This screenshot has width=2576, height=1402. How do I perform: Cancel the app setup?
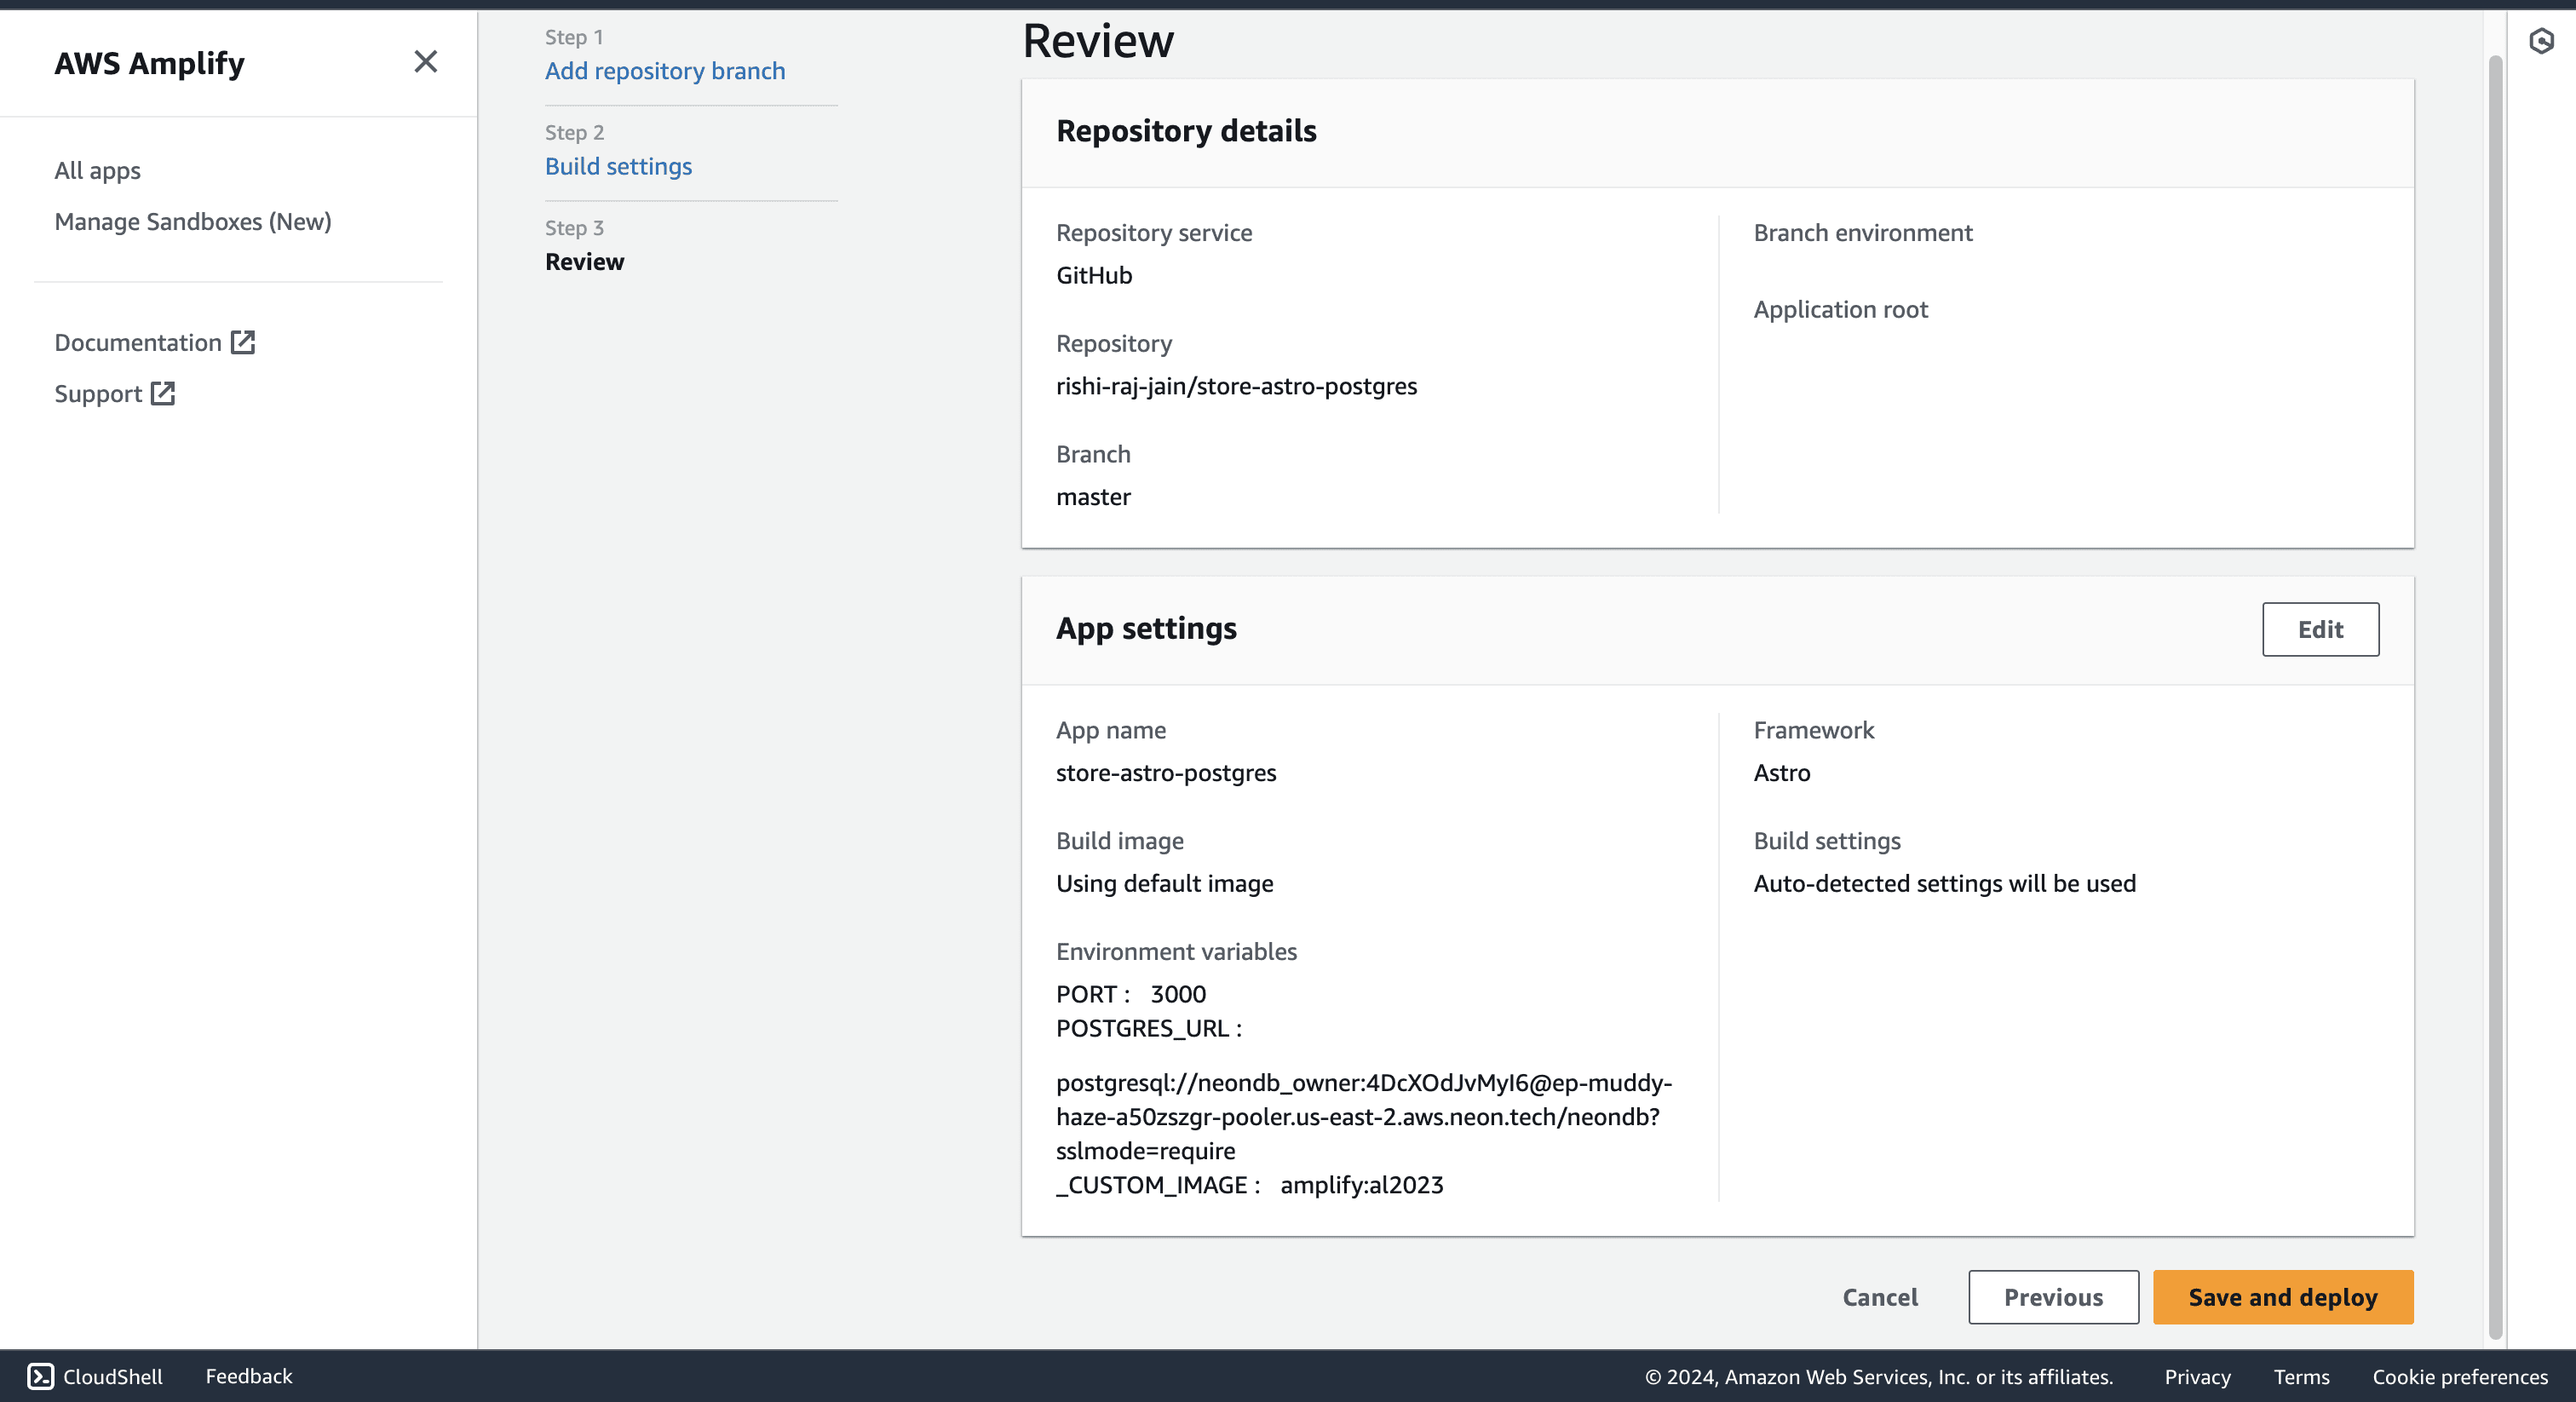point(1880,1297)
